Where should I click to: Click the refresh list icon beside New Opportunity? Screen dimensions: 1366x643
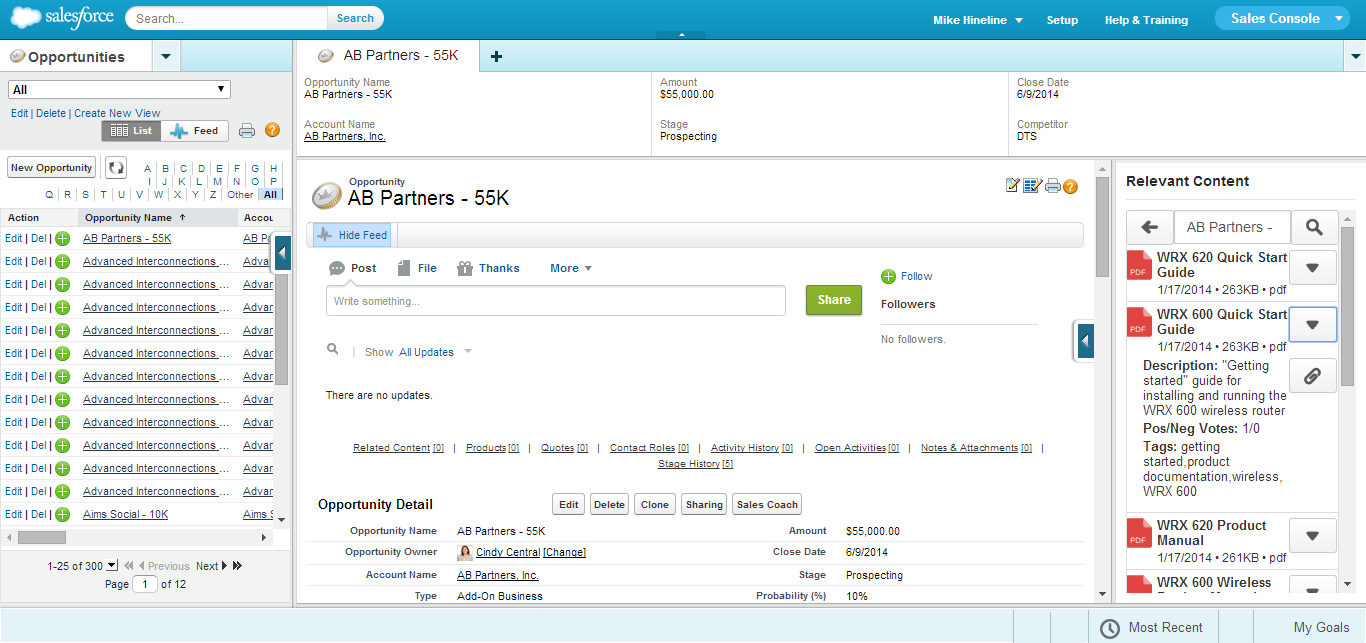pos(116,167)
